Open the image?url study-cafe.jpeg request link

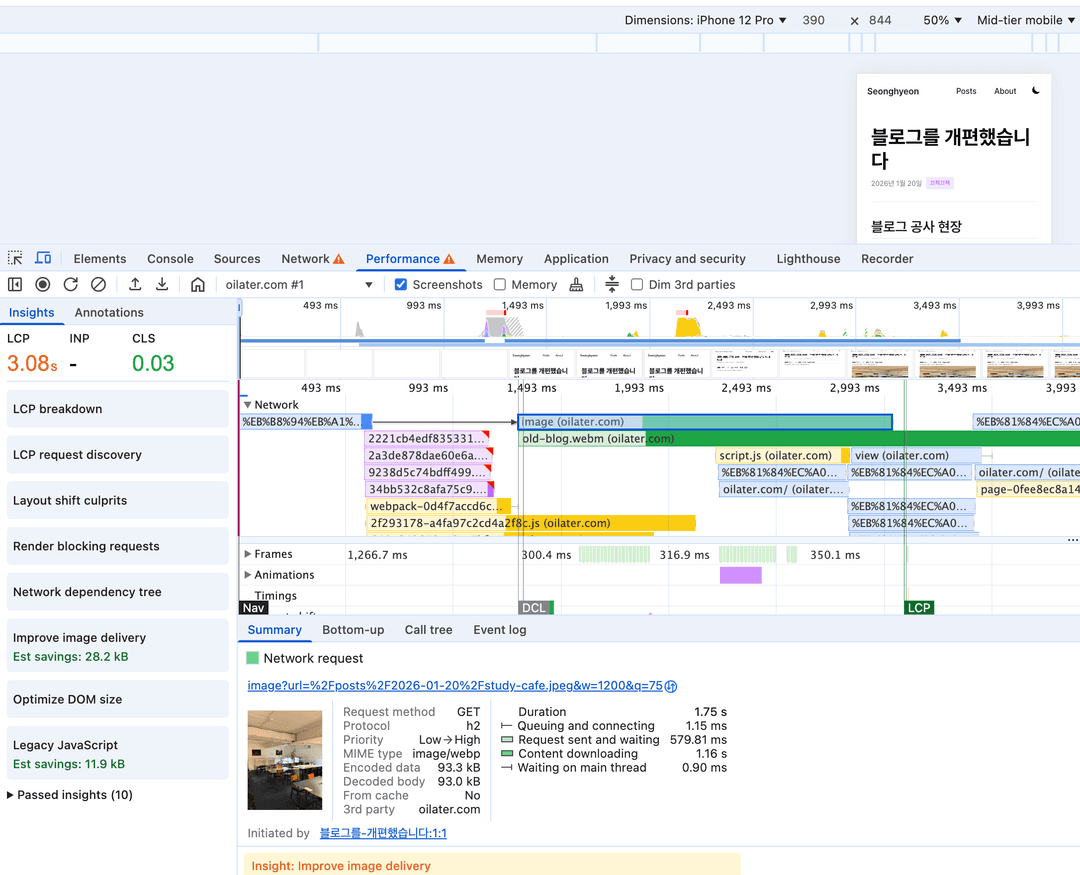point(455,686)
